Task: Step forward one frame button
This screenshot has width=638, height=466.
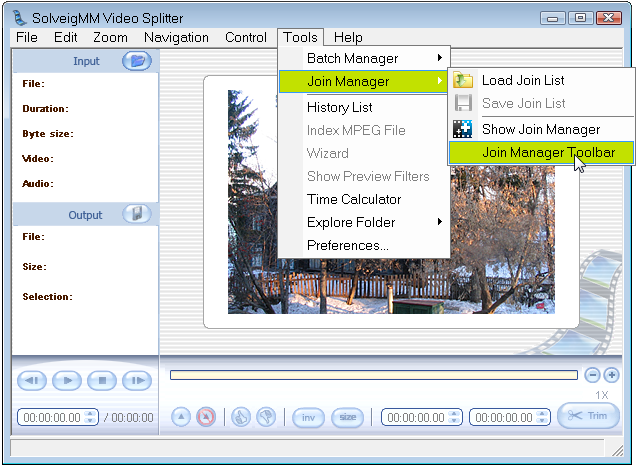Action: [x=135, y=380]
